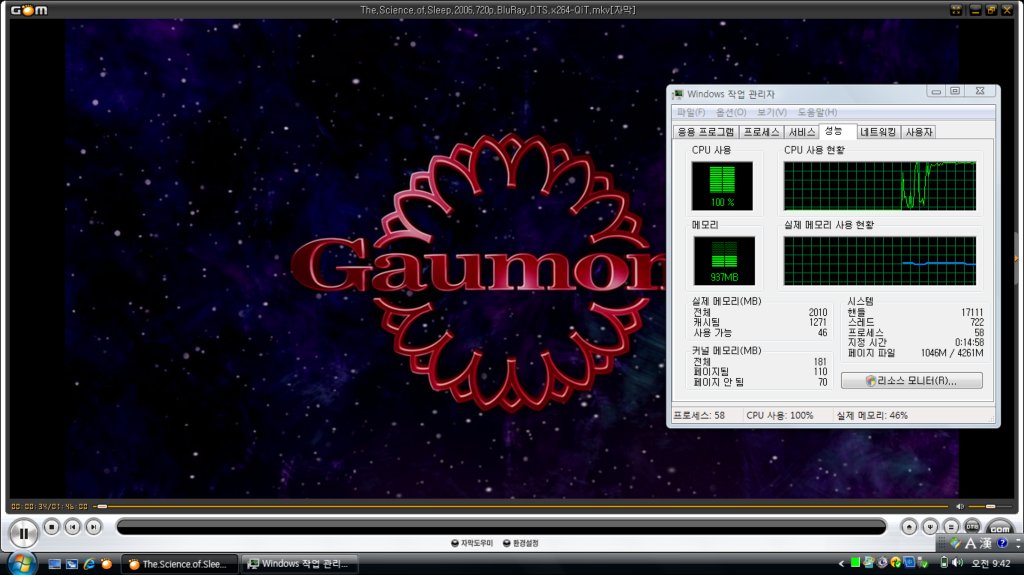The height and width of the screenshot is (575, 1024).
Task: Open the control panel round button
Action: (930, 527)
